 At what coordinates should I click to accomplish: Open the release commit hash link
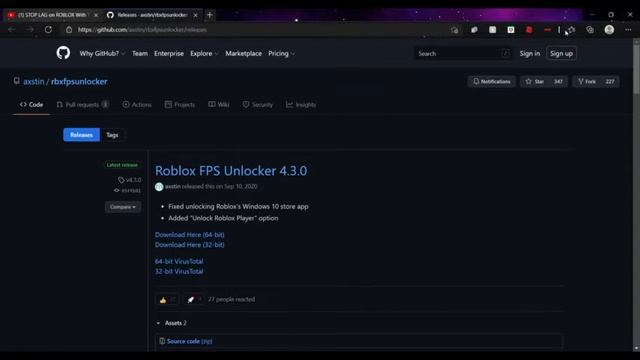(127, 191)
